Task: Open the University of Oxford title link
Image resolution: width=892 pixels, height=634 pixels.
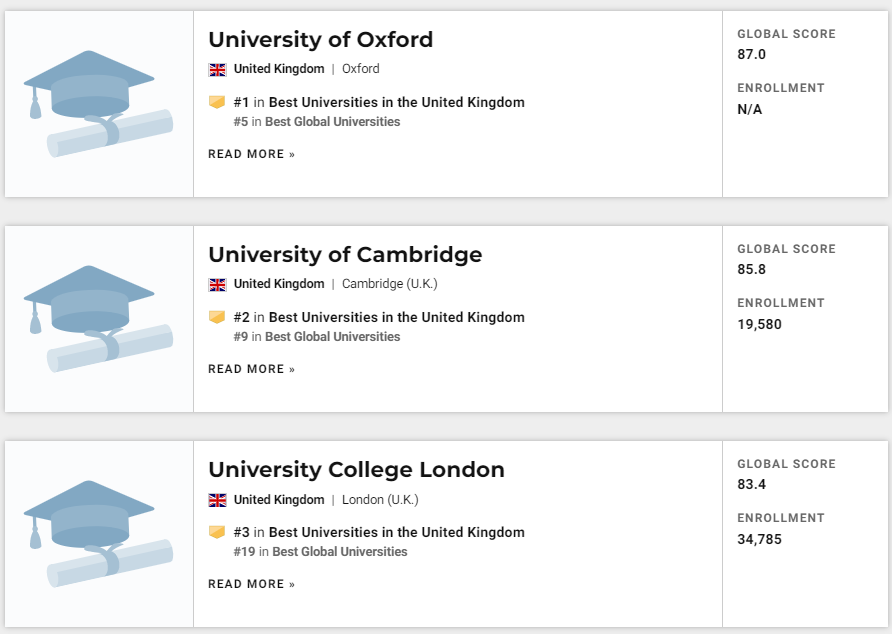Action: (320, 40)
